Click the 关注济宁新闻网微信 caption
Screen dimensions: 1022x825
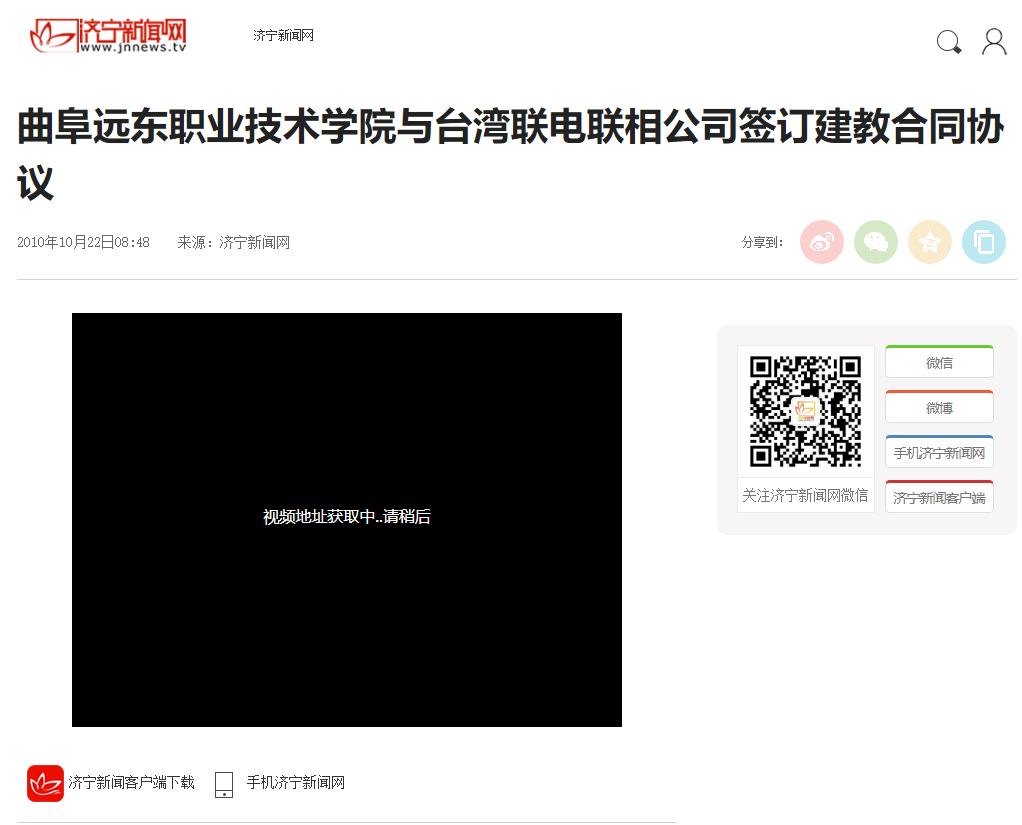(x=806, y=495)
